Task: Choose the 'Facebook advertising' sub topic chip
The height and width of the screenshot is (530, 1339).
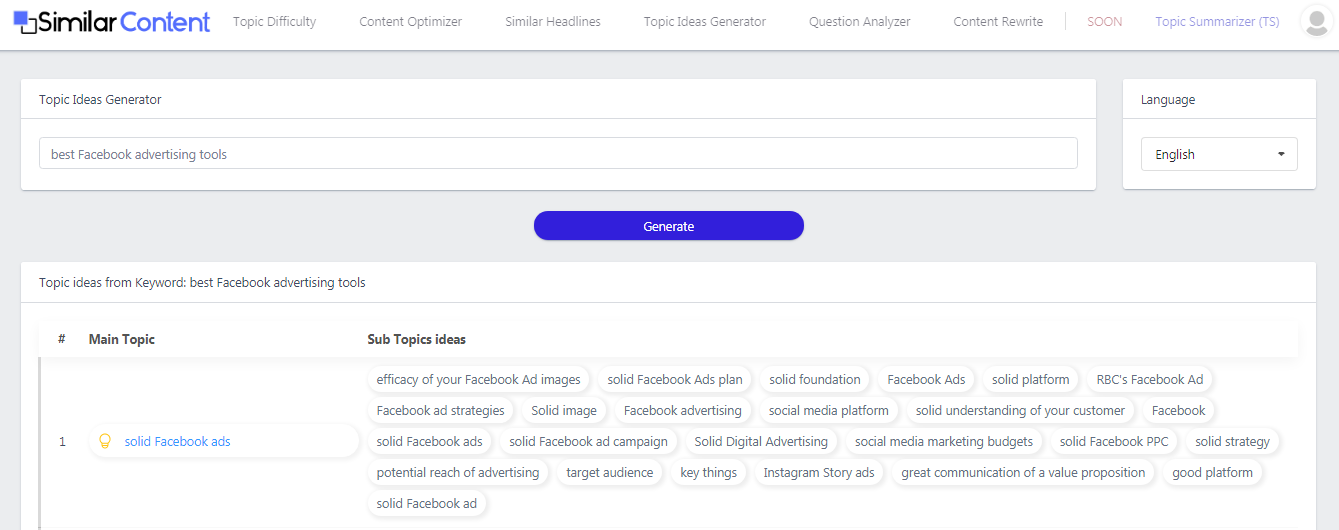Action: pos(683,410)
